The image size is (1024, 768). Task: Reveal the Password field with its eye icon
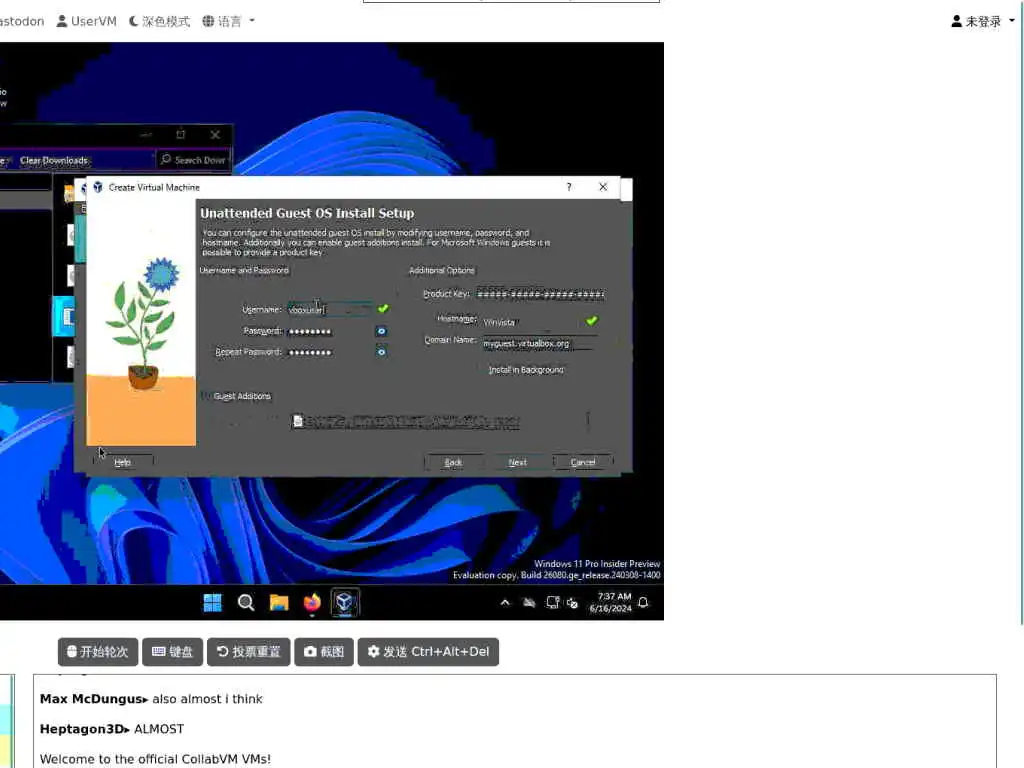coord(381,331)
